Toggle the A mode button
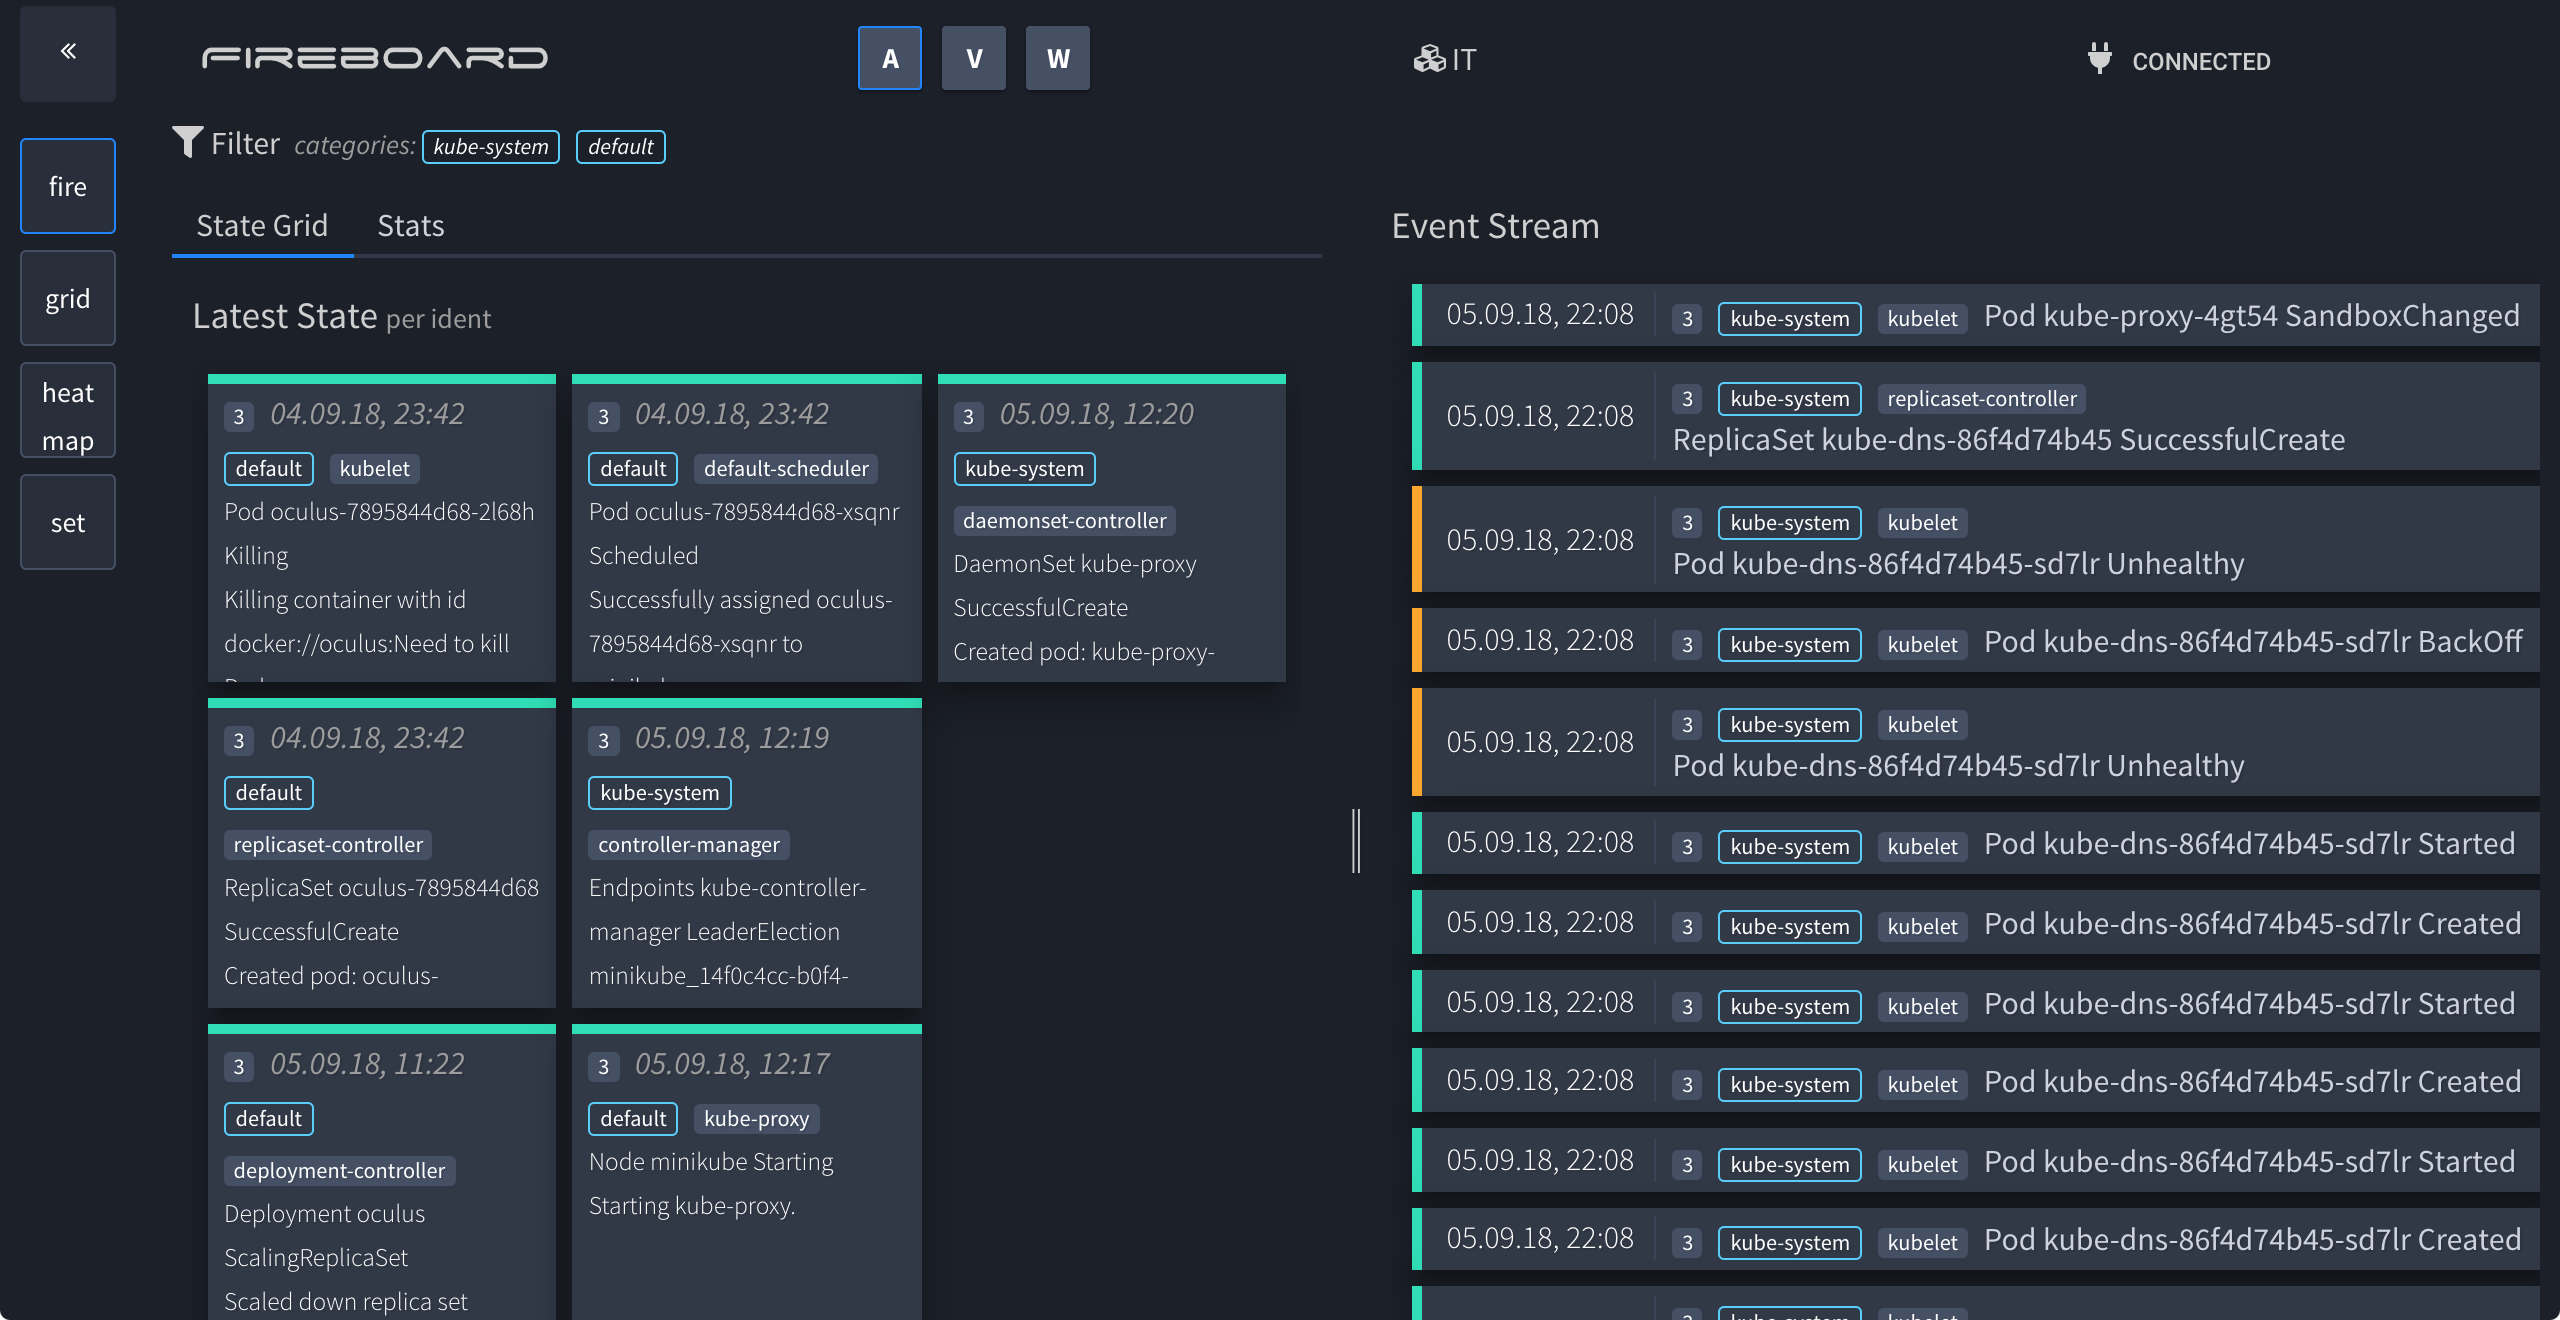Image resolution: width=2560 pixels, height=1320 pixels. point(889,58)
